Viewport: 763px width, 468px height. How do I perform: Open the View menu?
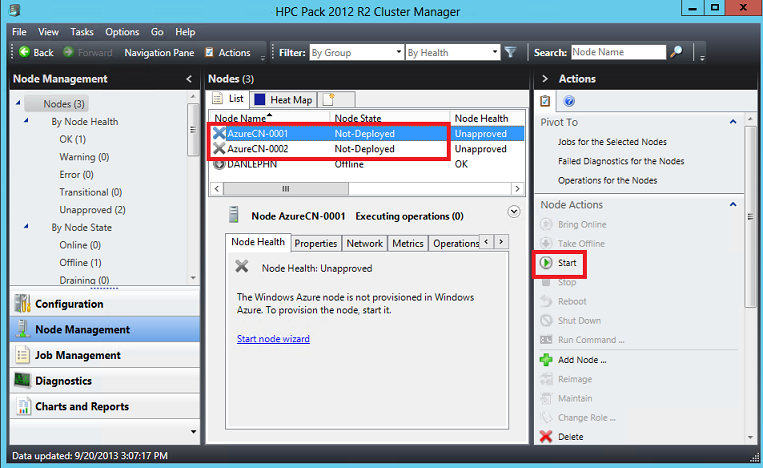[48, 32]
